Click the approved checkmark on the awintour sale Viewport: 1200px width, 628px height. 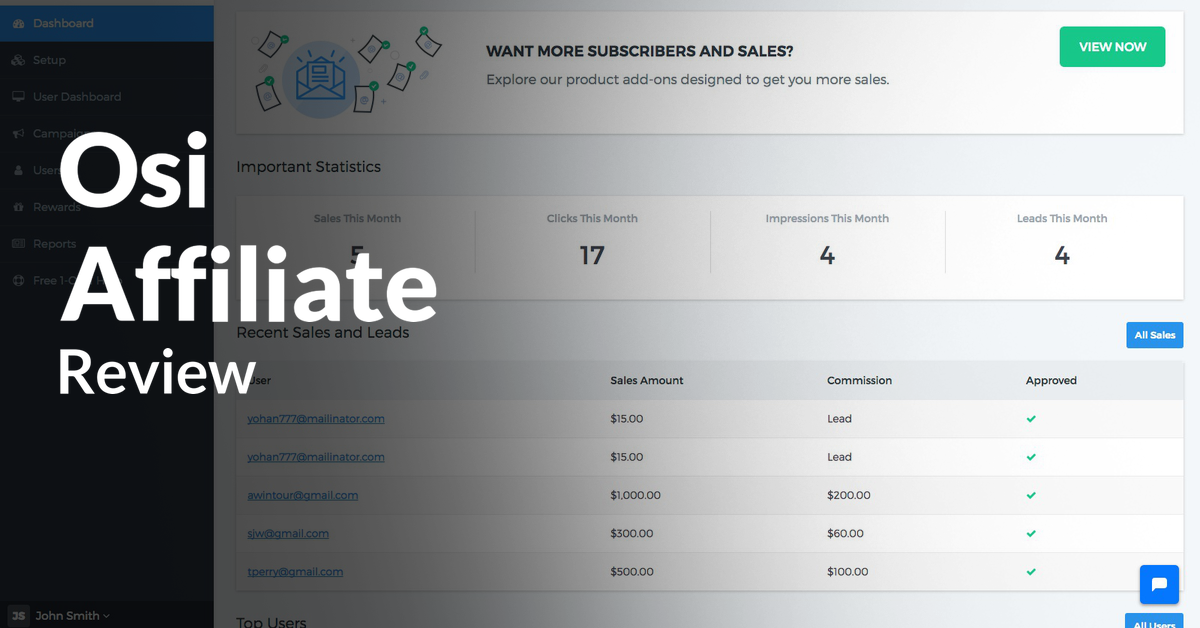pyautogui.click(x=1031, y=495)
